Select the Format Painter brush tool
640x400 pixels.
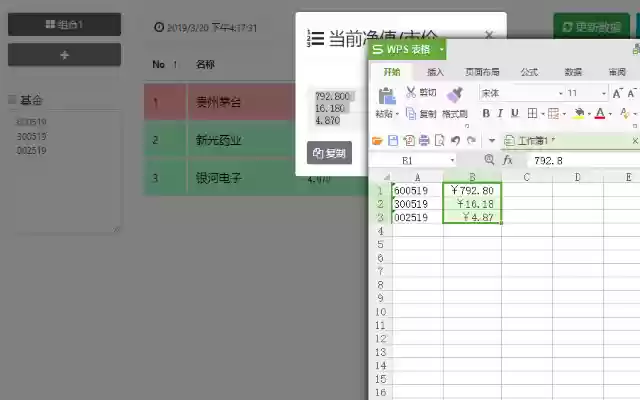click(x=454, y=94)
